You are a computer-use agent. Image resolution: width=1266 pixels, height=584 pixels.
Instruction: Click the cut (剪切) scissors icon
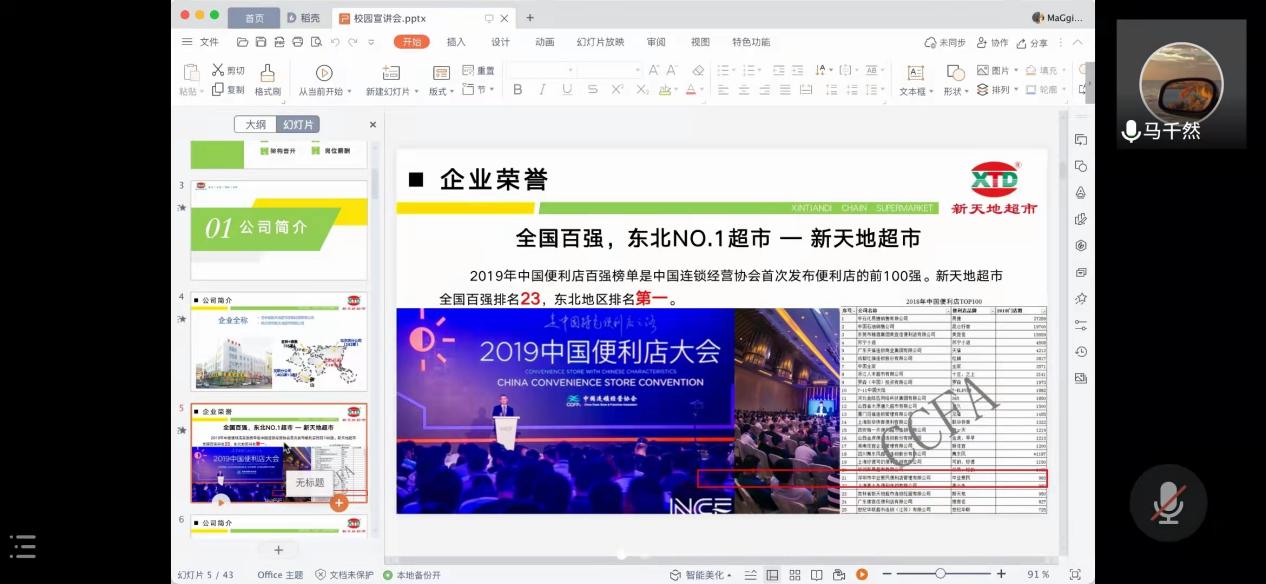218,70
